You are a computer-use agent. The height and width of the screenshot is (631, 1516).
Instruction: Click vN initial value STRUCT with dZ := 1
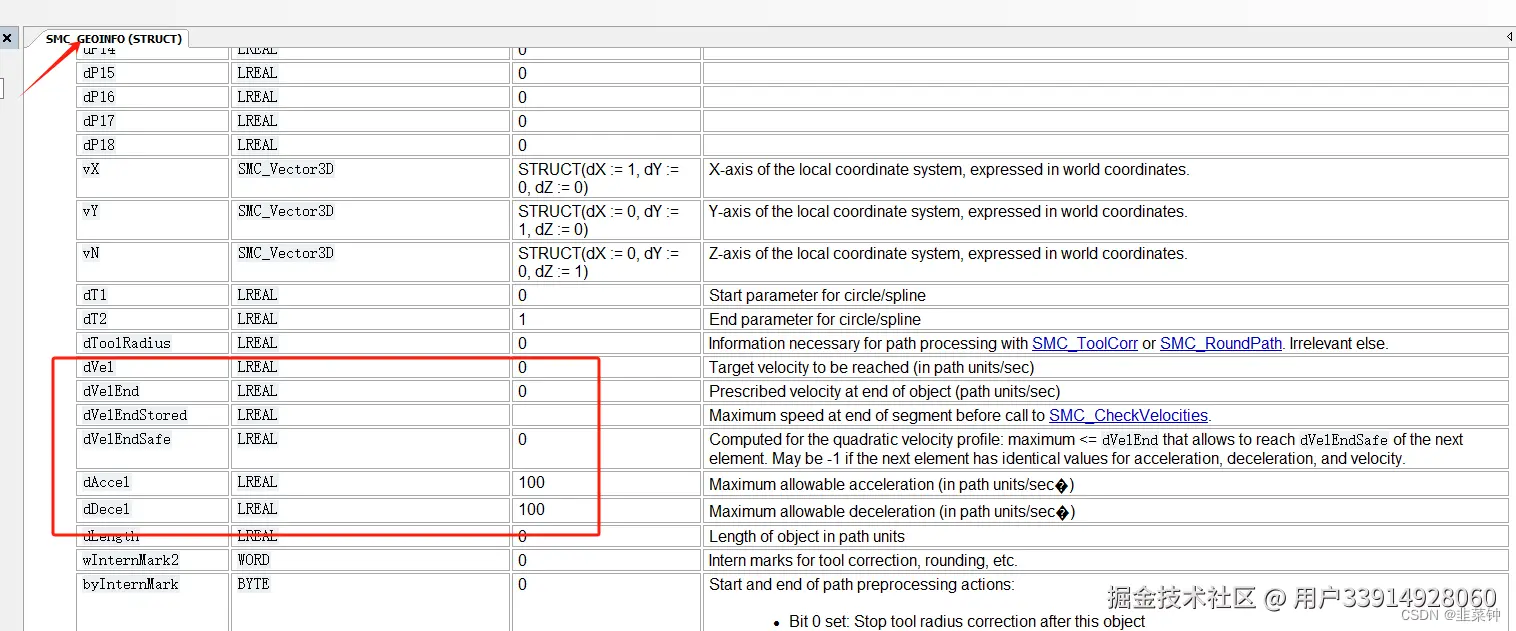pos(598,262)
